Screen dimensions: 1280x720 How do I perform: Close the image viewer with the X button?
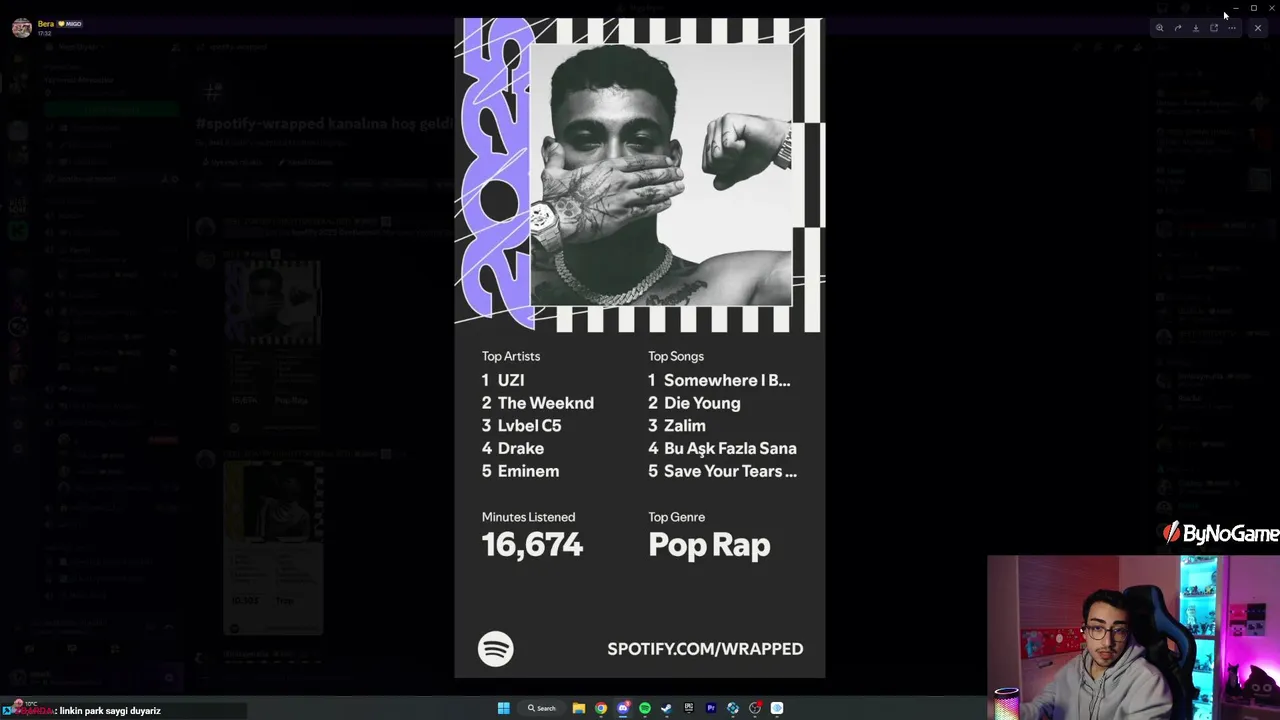click(1258, 28)
